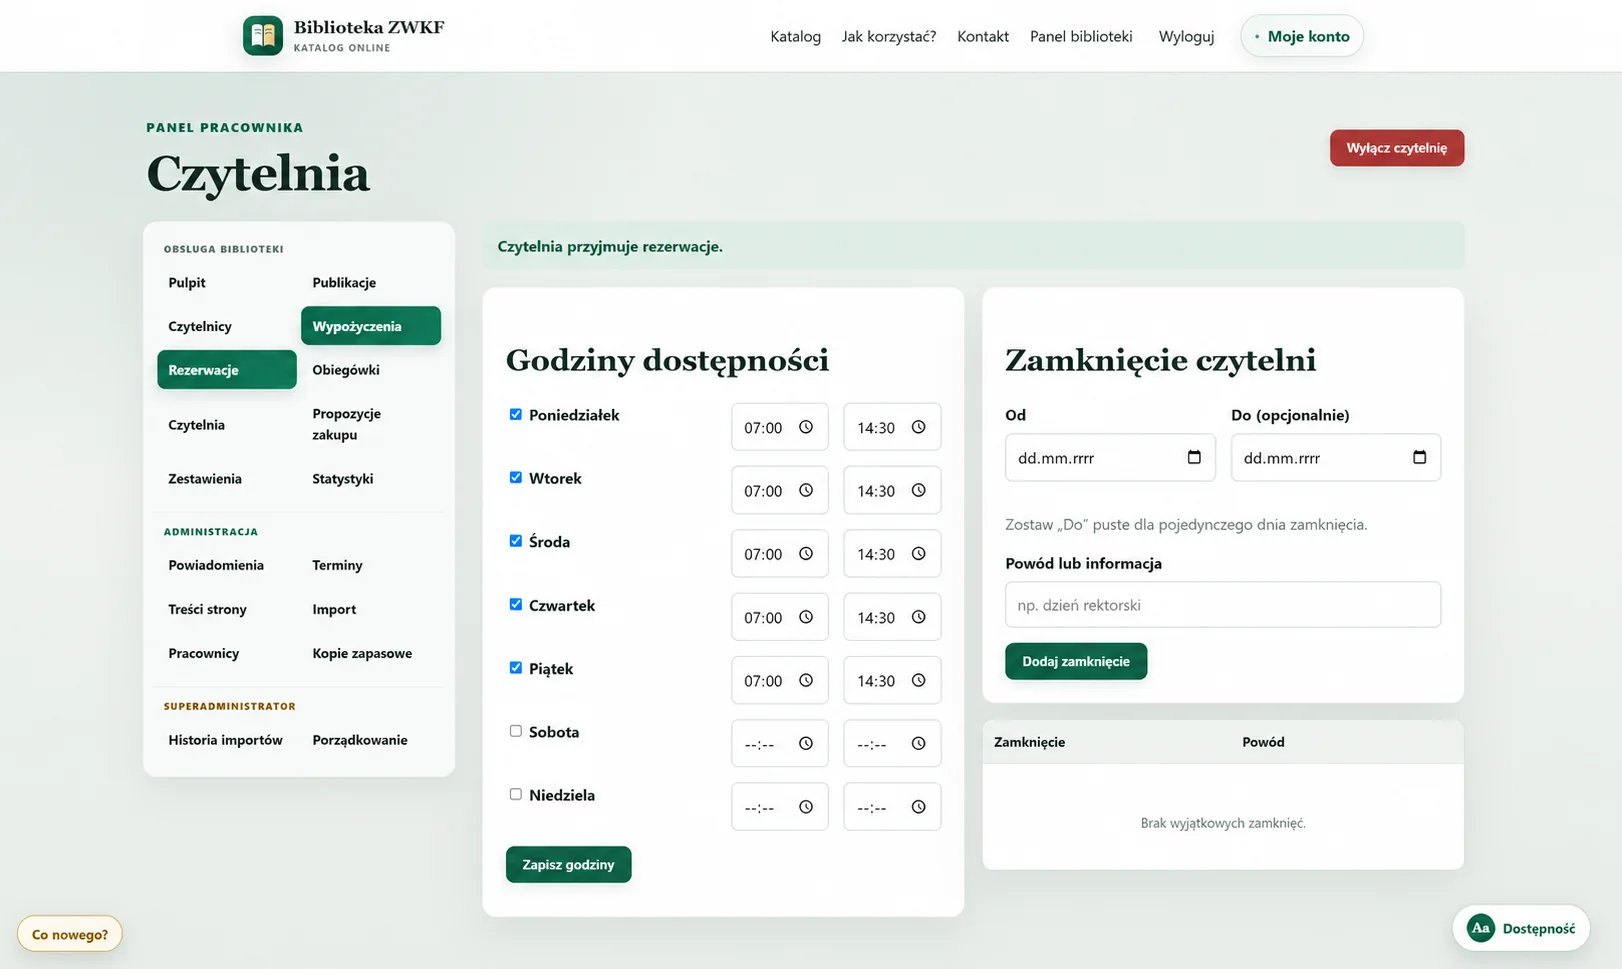Toggle the Środa checkbox

pyautogui.click(x=516, y=541)
